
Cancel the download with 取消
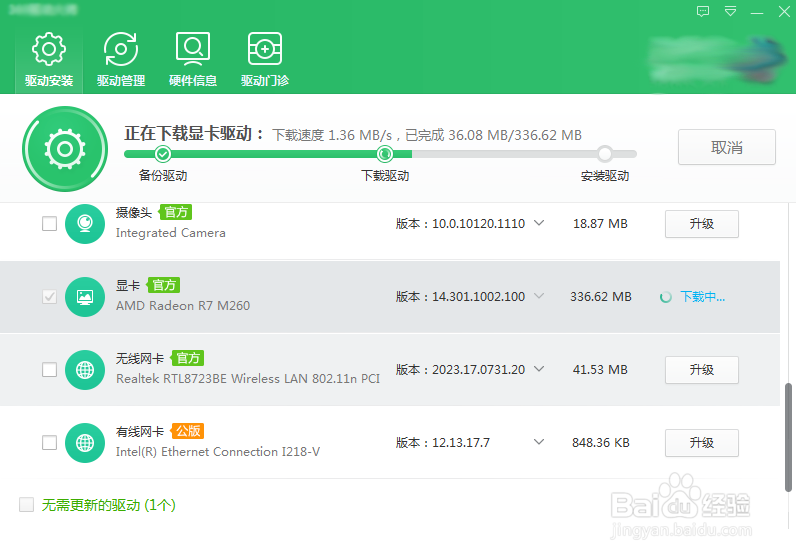pyautogui.click(x=727, y=147)
